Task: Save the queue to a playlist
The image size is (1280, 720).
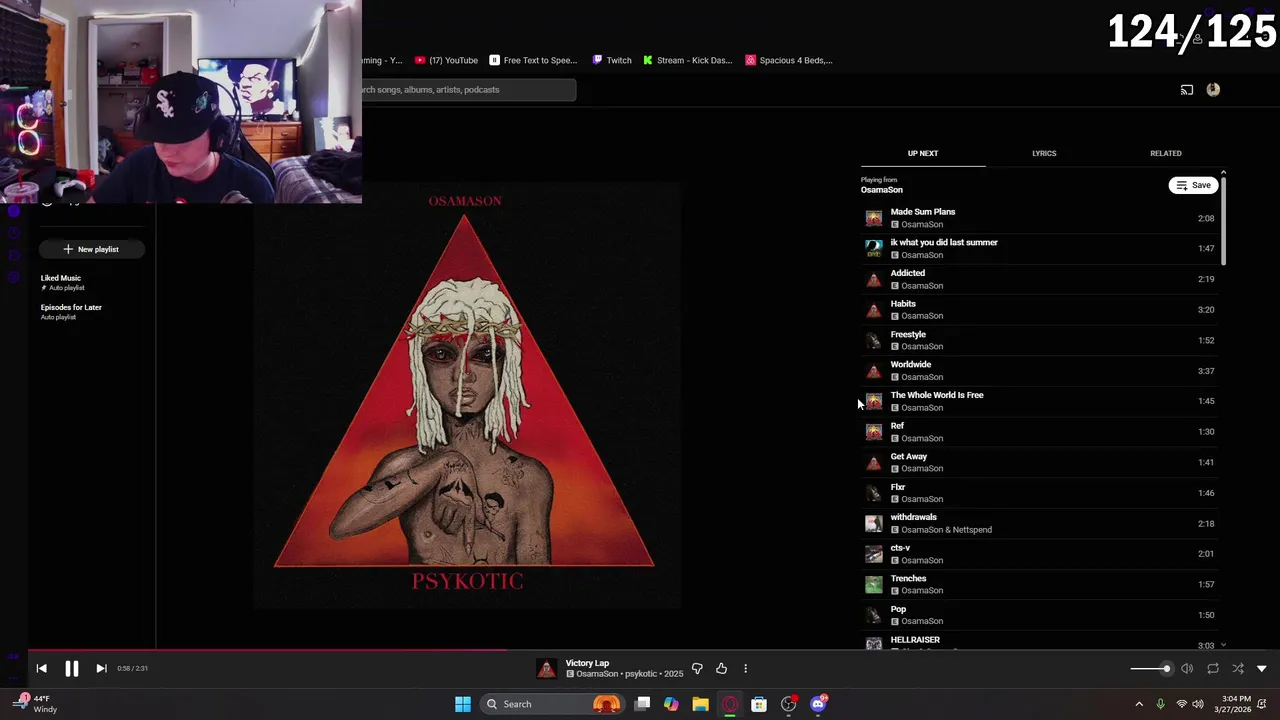Action: click(1193, 185)
